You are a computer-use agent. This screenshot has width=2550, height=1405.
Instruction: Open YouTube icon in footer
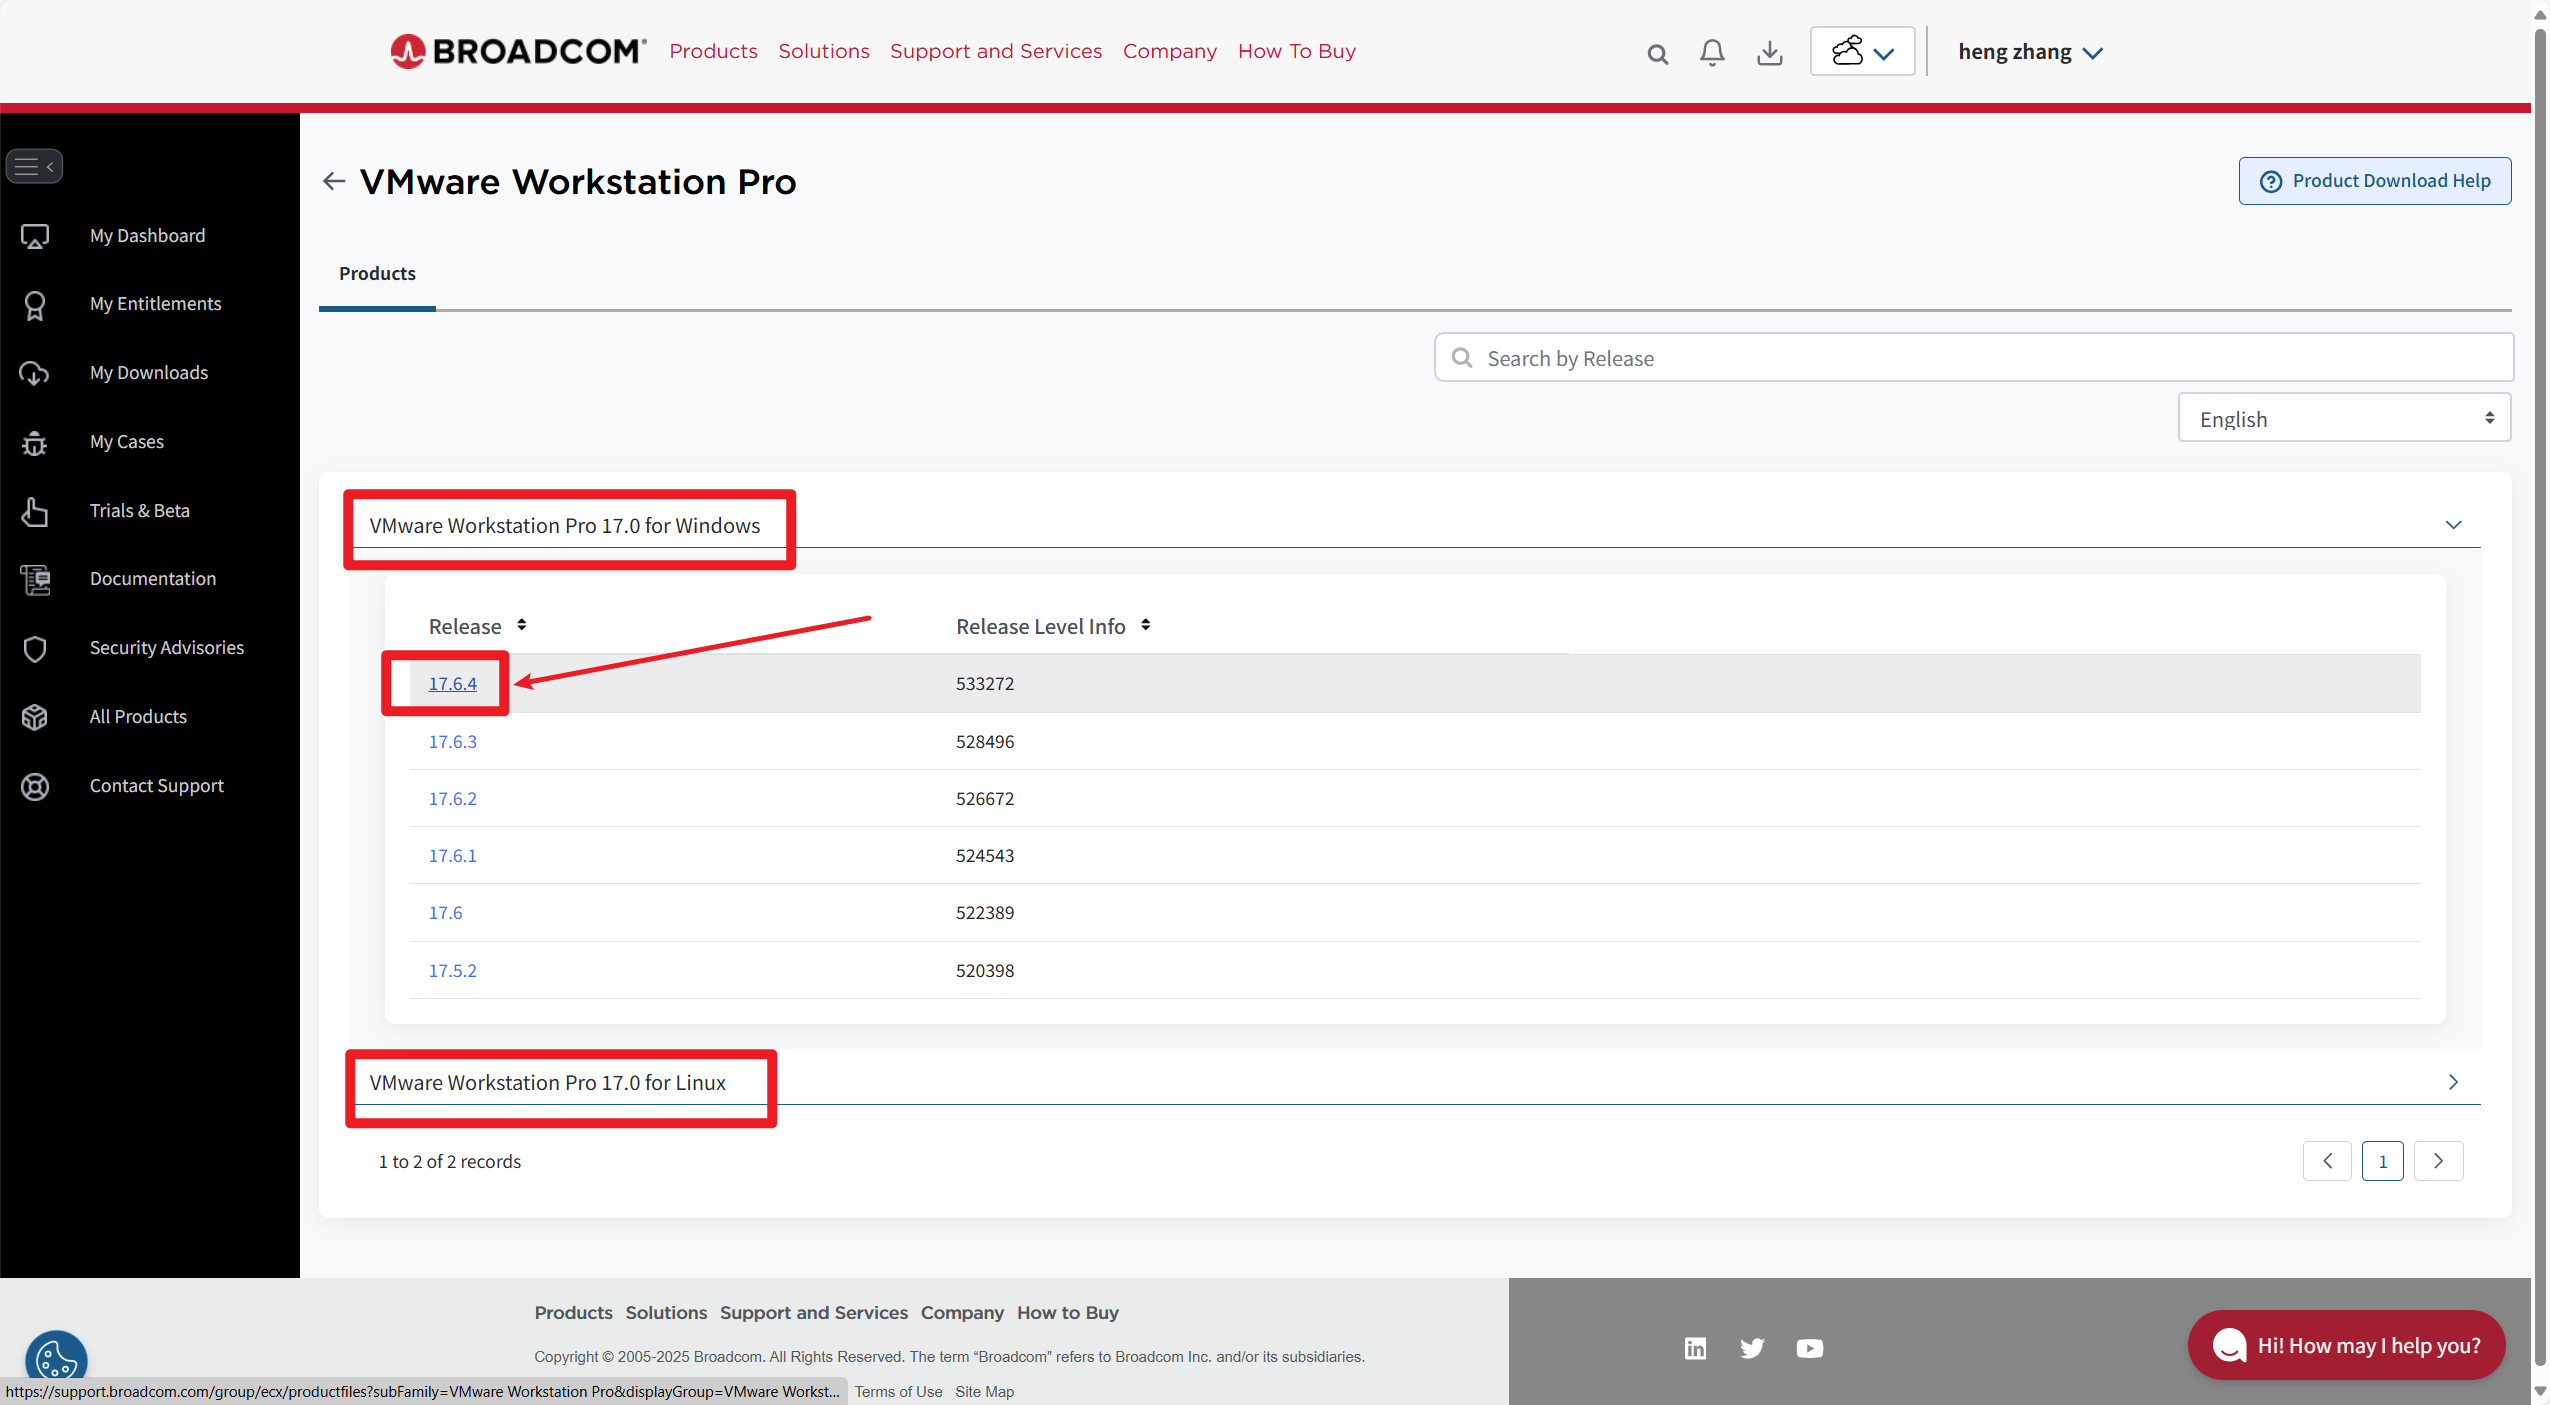(x=1809, y=1349)
